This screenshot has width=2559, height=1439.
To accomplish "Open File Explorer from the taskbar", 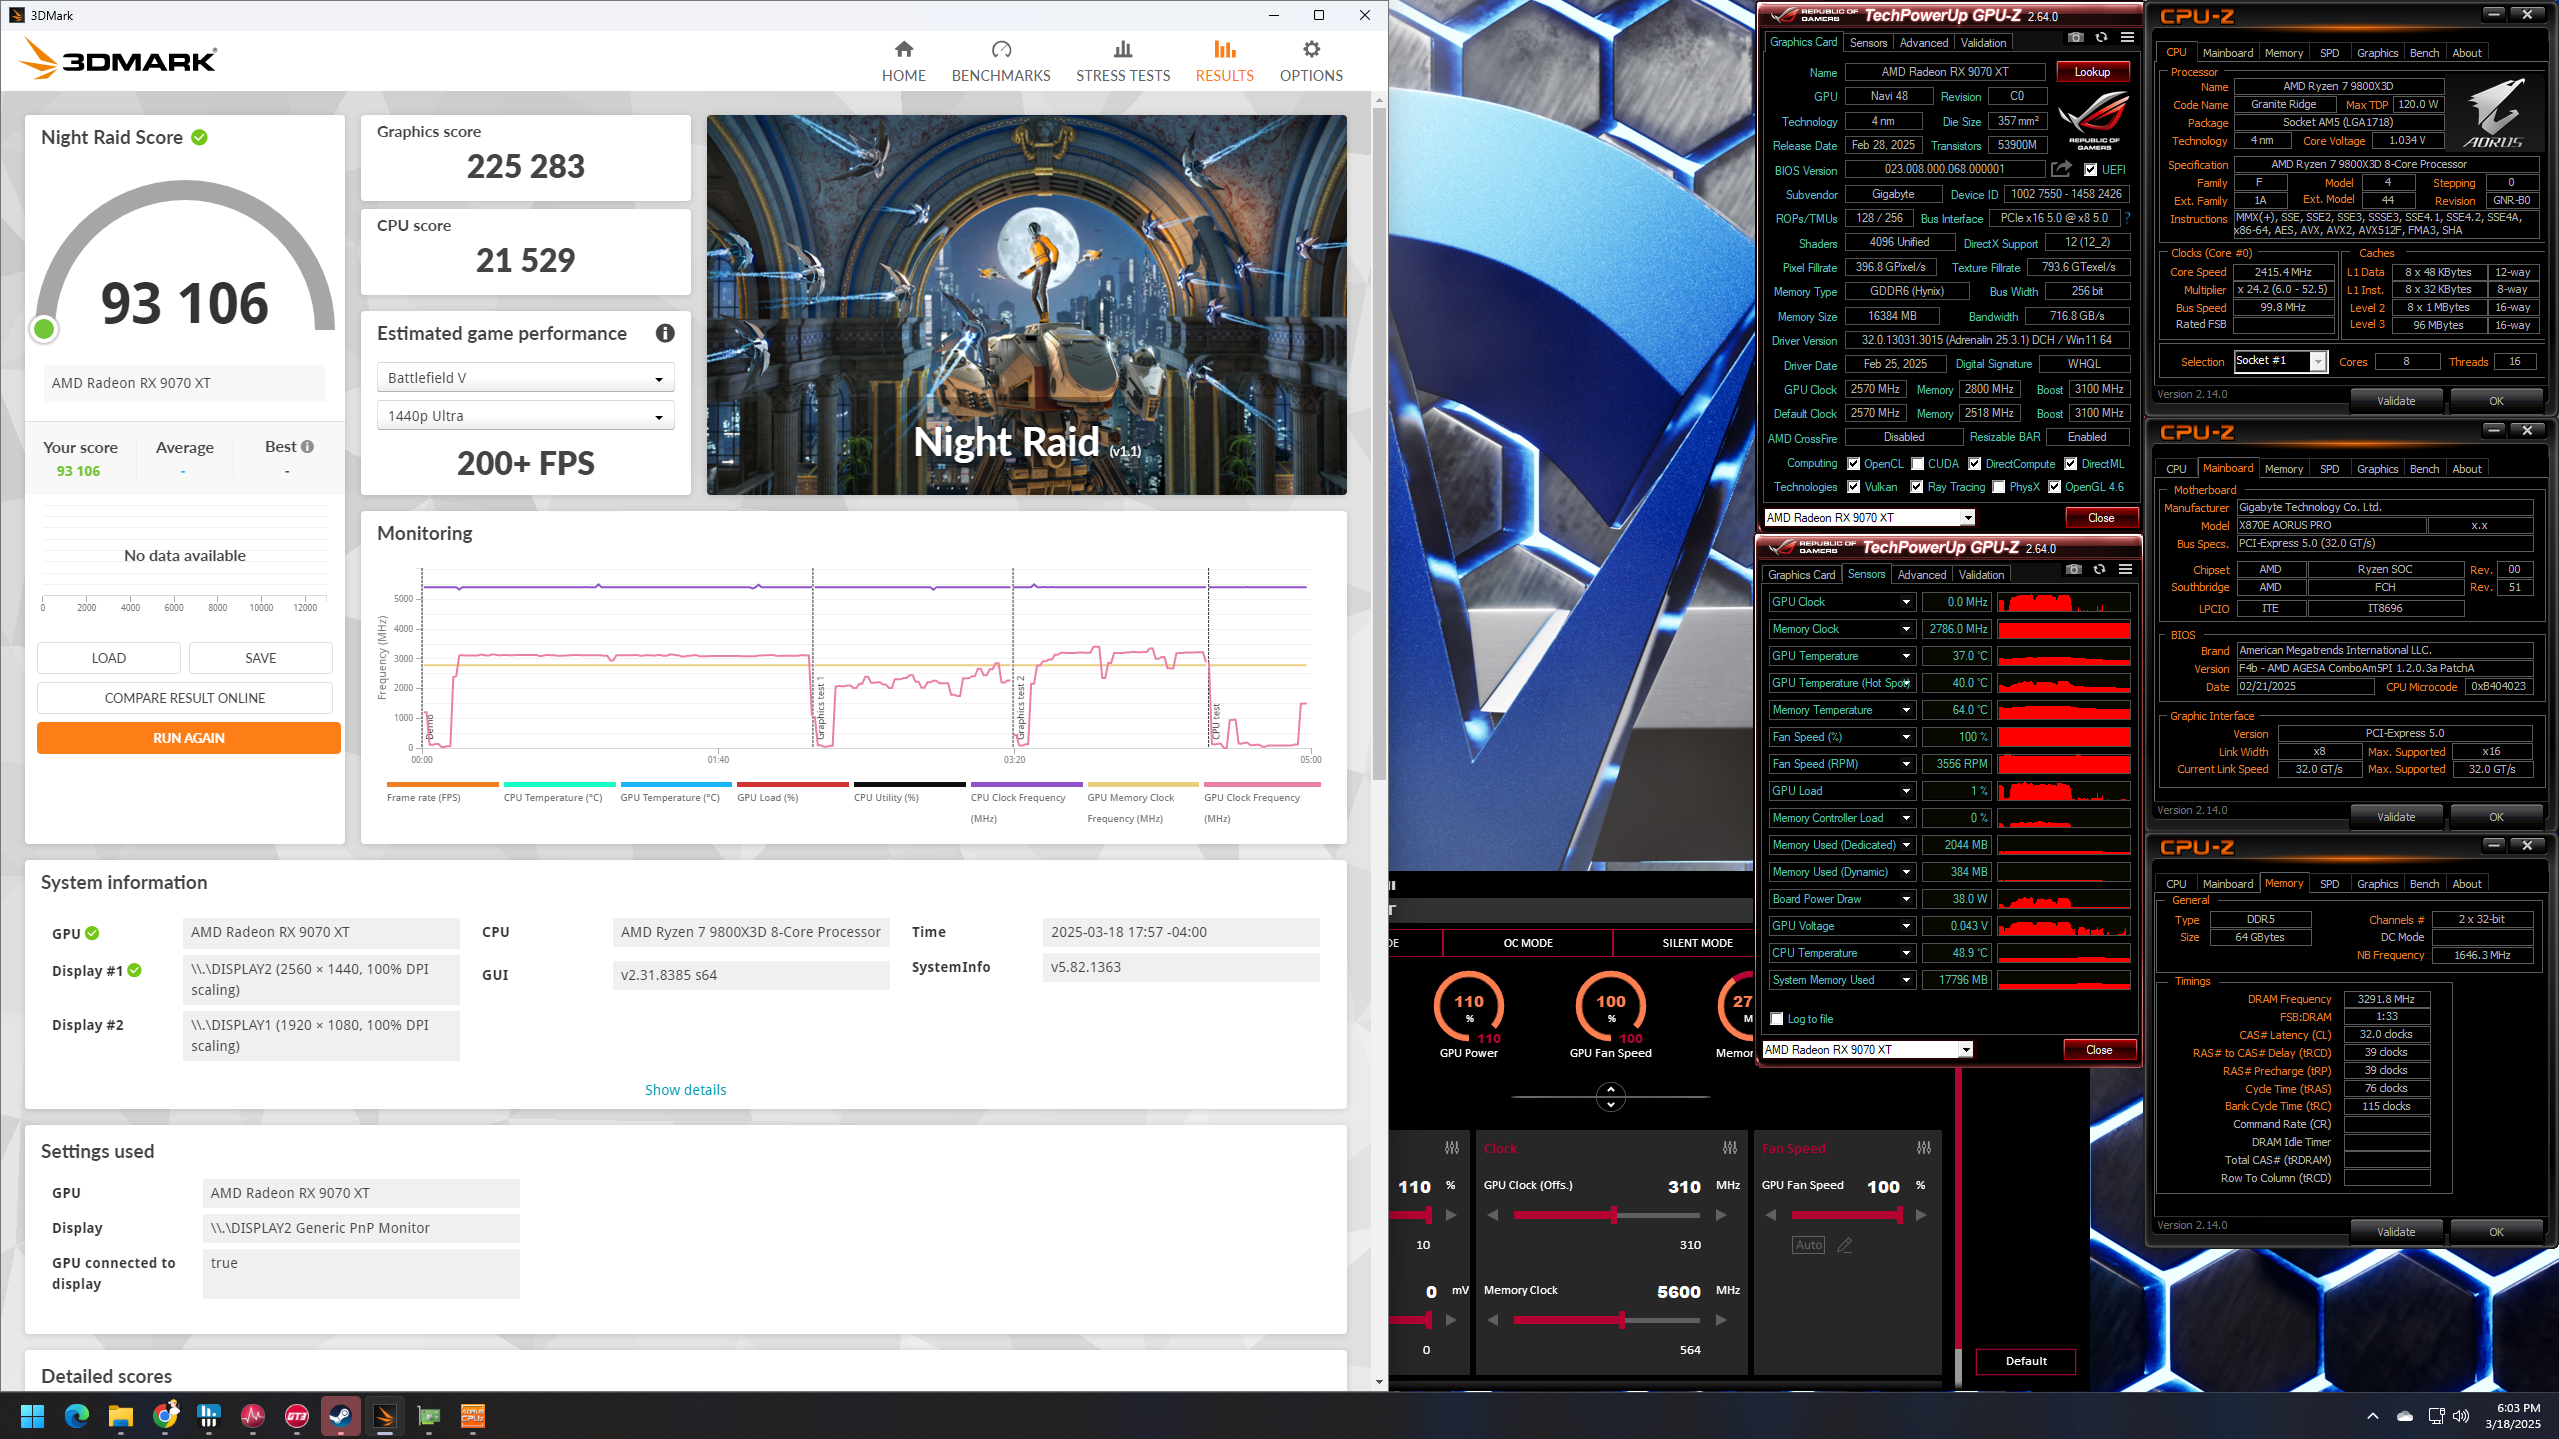I will tap(121, 1416).
